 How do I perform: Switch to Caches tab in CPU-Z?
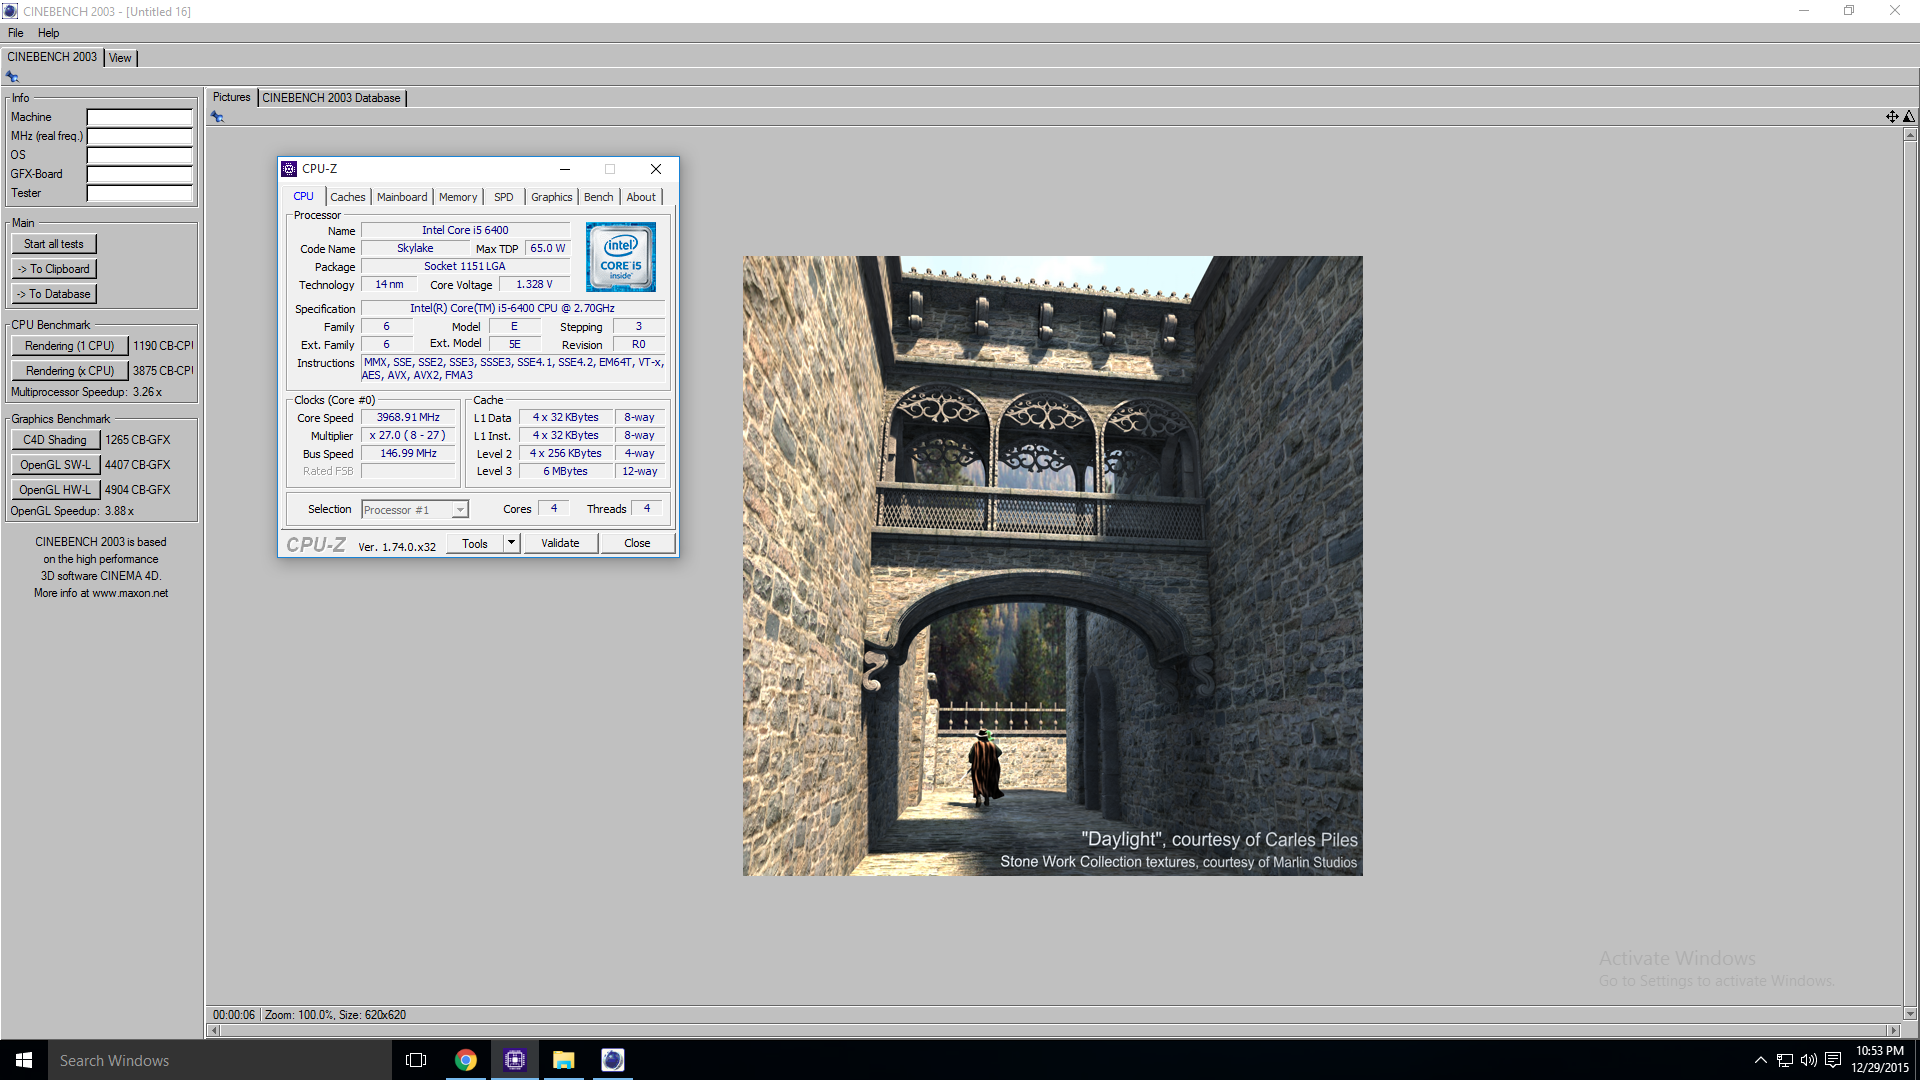pos(348,197)
